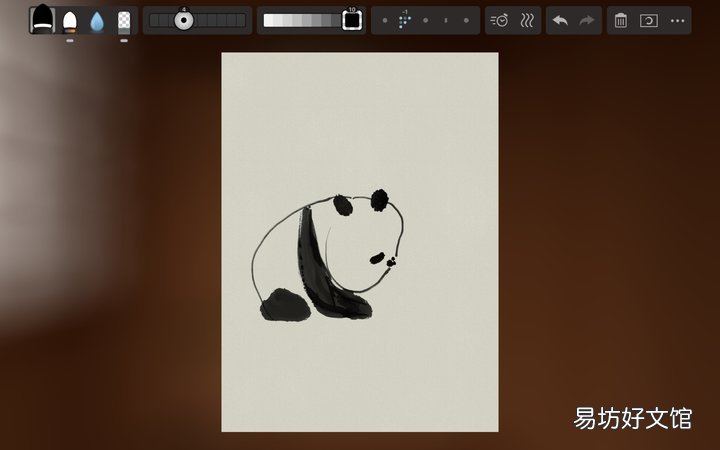Toggle the wavy lines bleed effect
Image resolution: width=720 pixels, height=450 pixels.
(x=527, y=21)
